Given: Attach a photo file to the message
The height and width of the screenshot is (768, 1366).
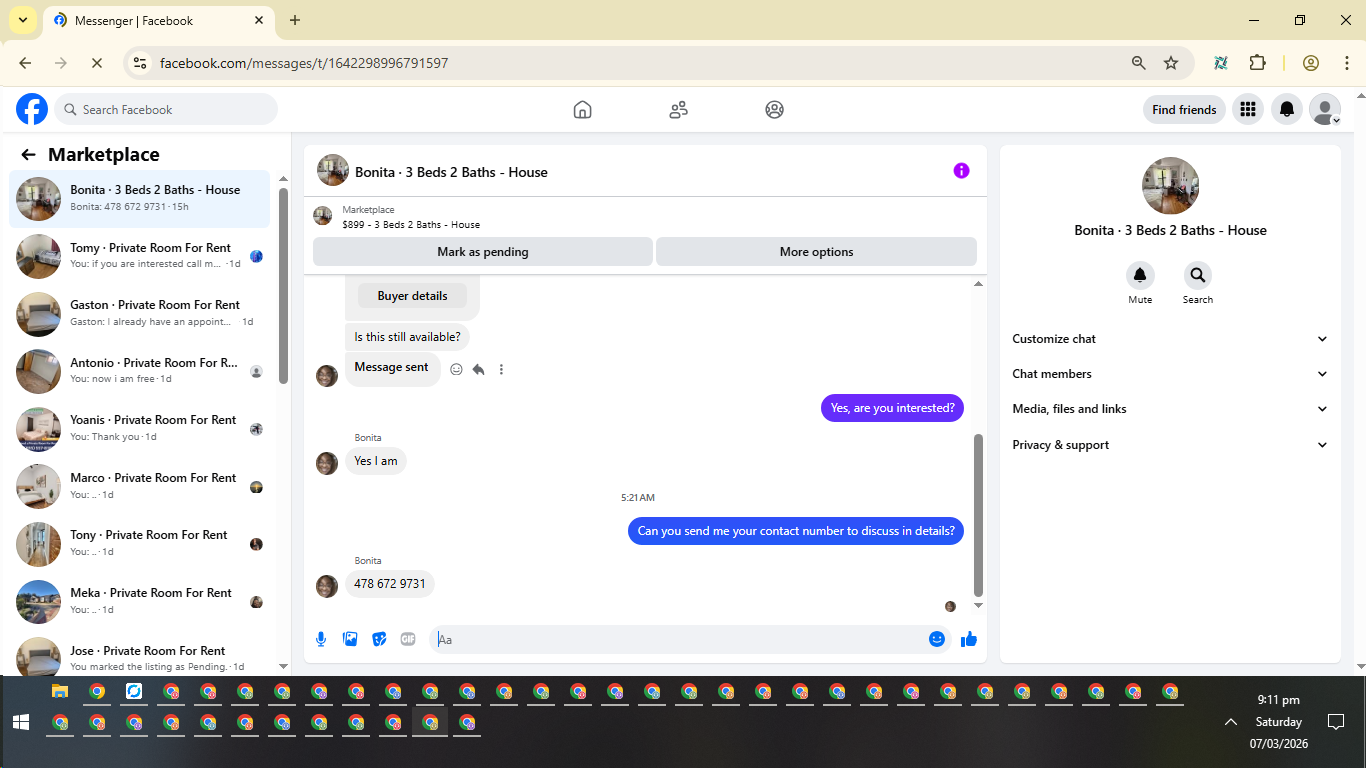Looking at the screenshot, I should (x=350, y=639).
